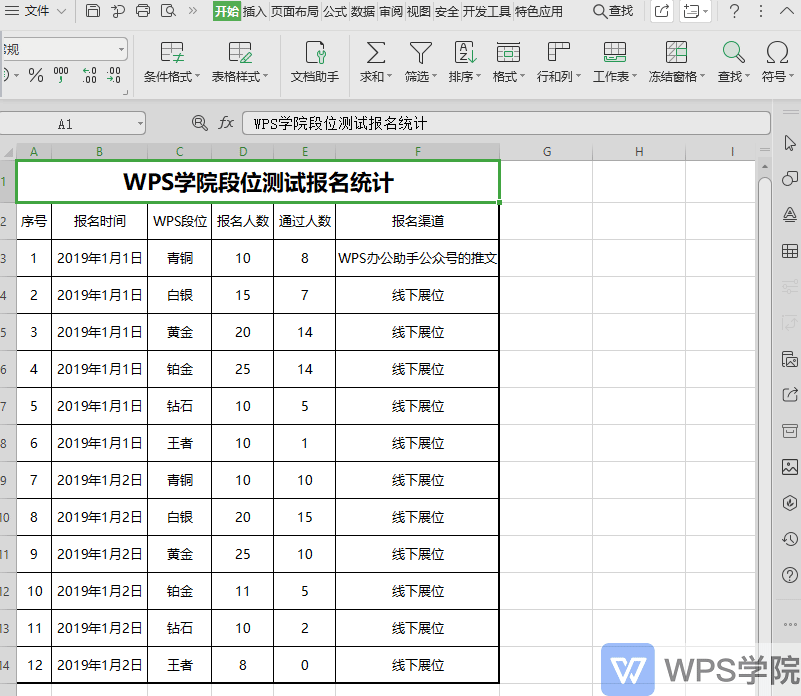Click the table grid icon in right sidebar
The height and width of the screenshot is (696, 801).
790,251
